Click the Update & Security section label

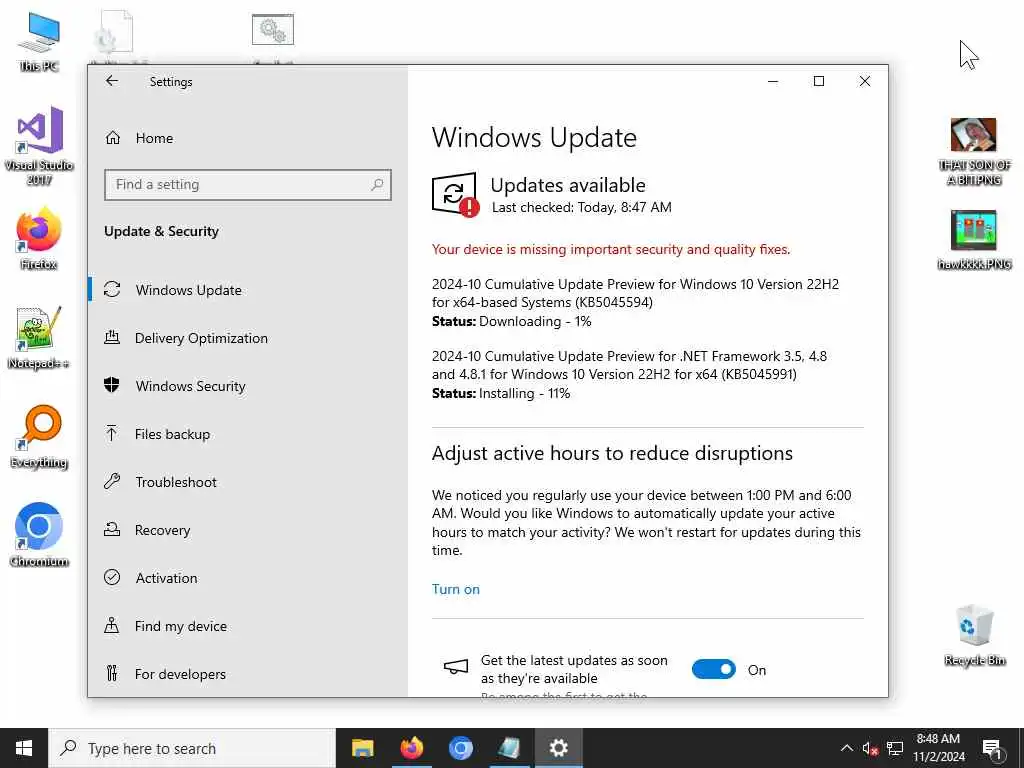[x=161, y=231]
